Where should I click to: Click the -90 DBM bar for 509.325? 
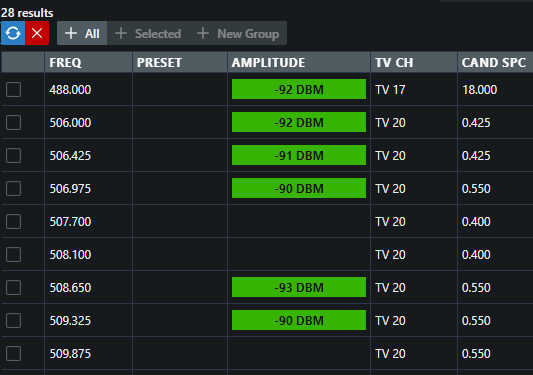(x=299, y=320)
